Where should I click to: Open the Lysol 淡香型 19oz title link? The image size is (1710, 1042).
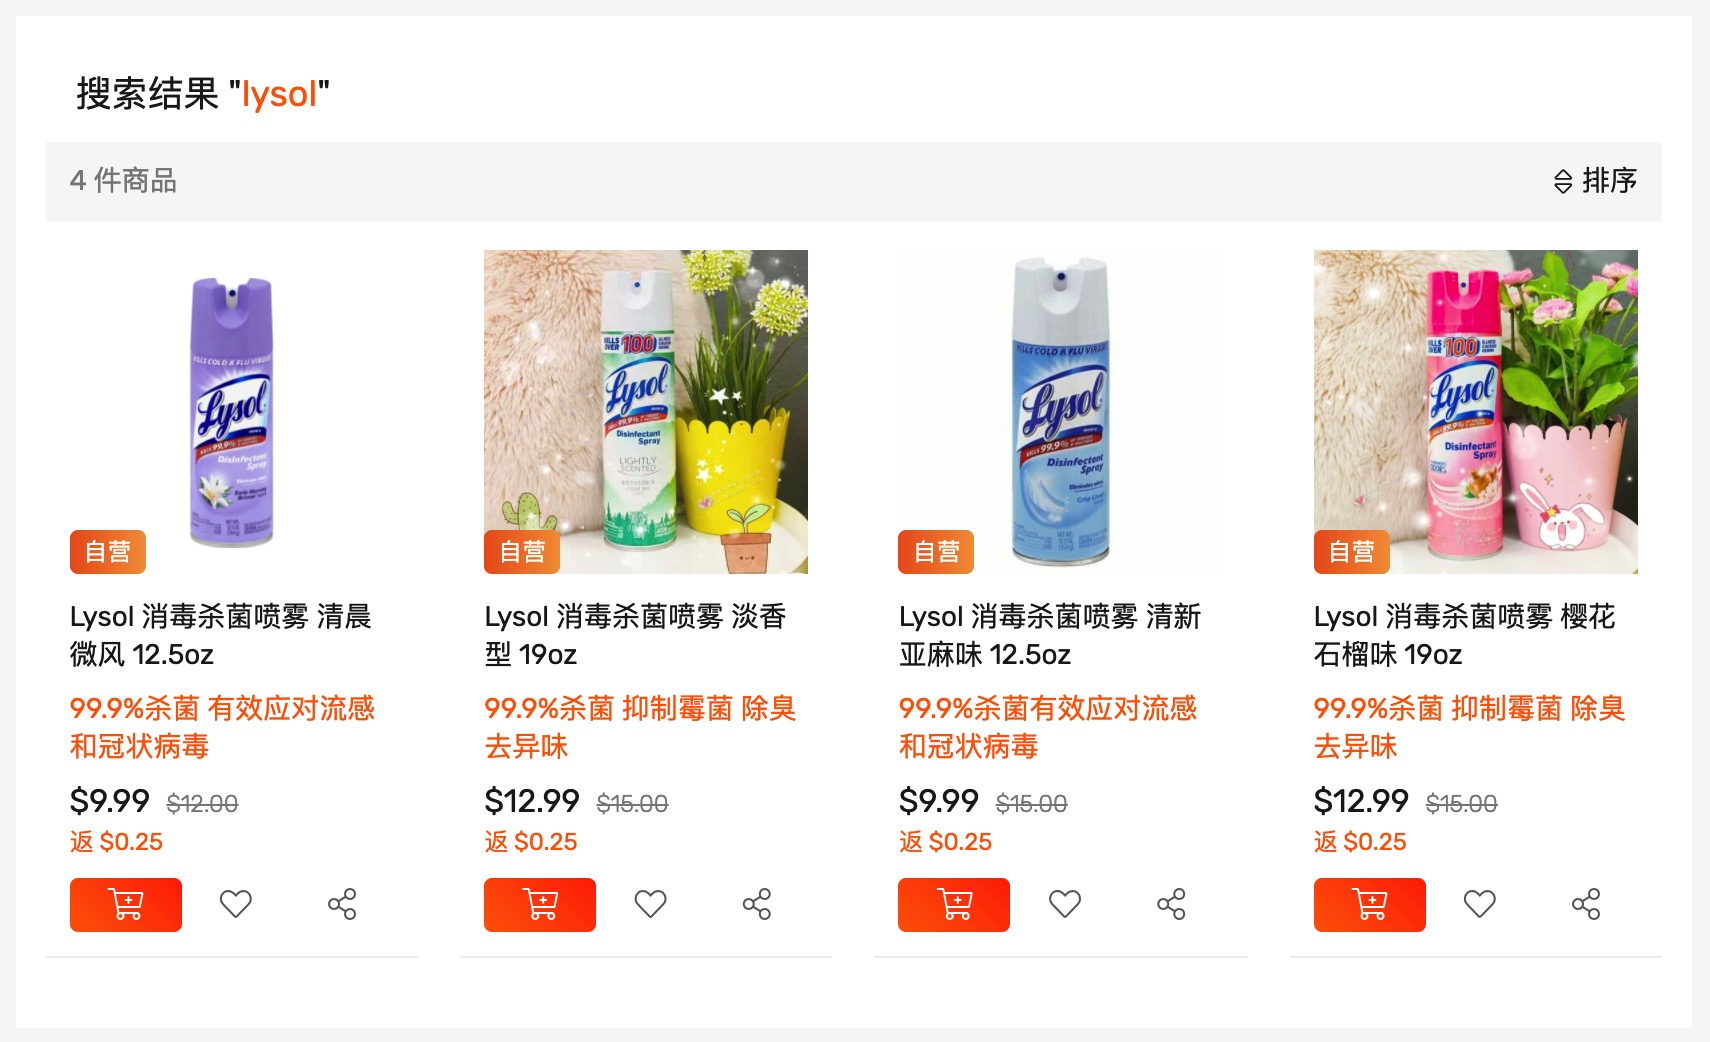tap(635, 635)
